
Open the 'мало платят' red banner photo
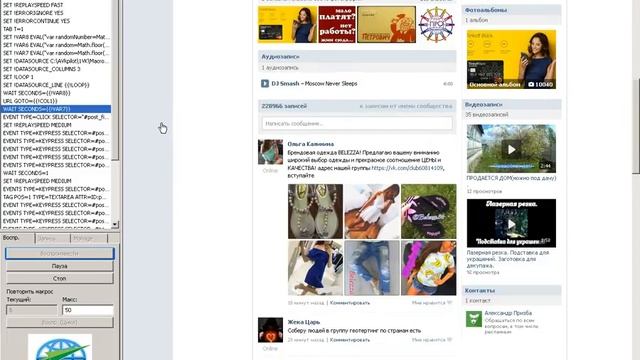pos(337,24)
